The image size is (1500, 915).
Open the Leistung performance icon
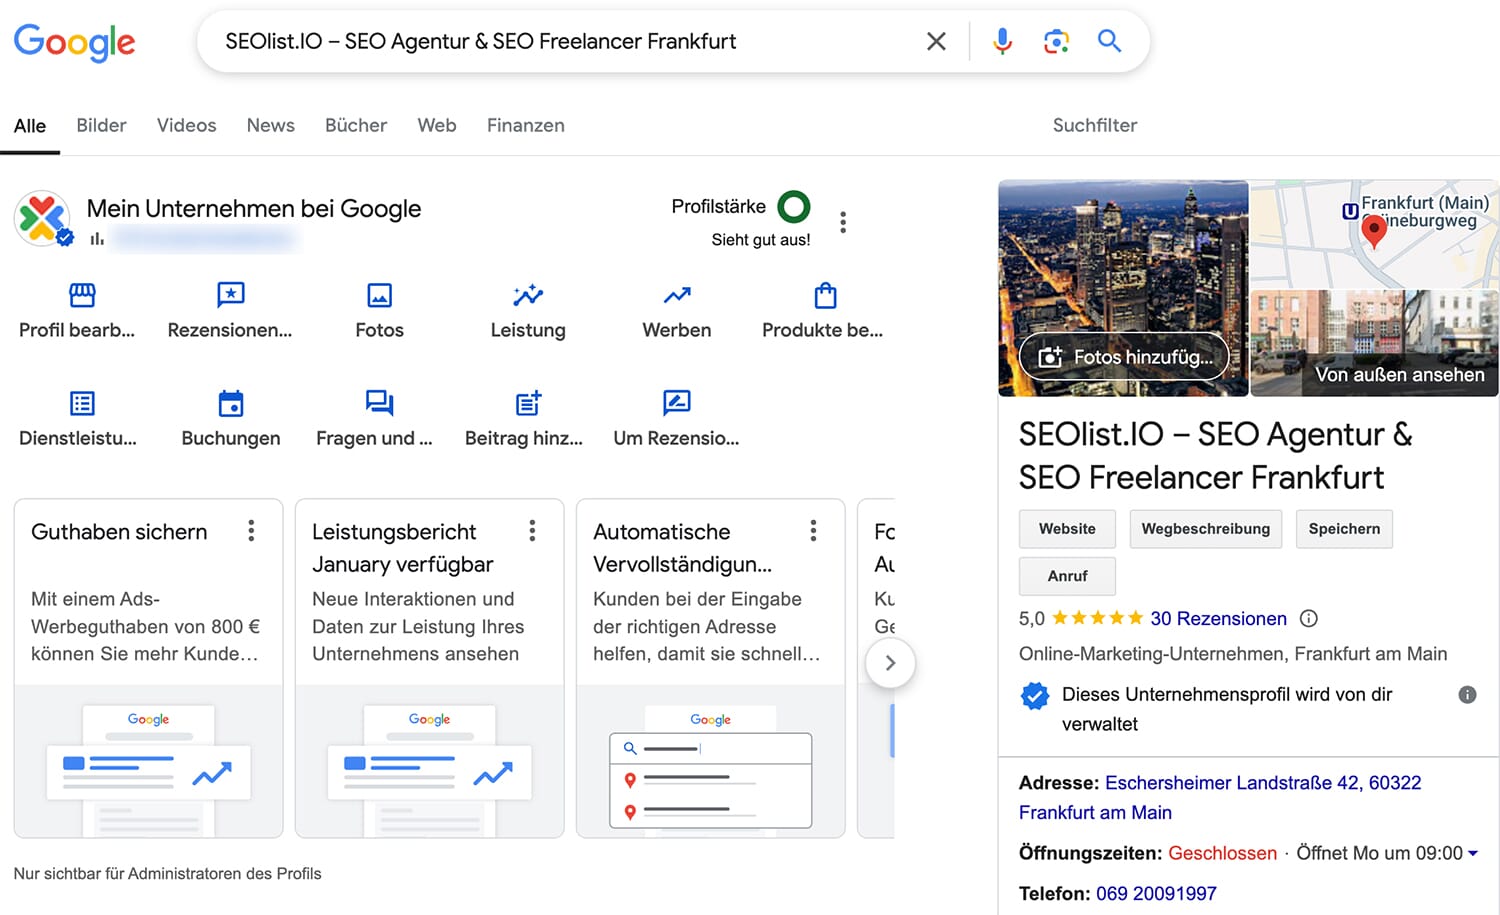pyautogui.click(x=528, y=296)
